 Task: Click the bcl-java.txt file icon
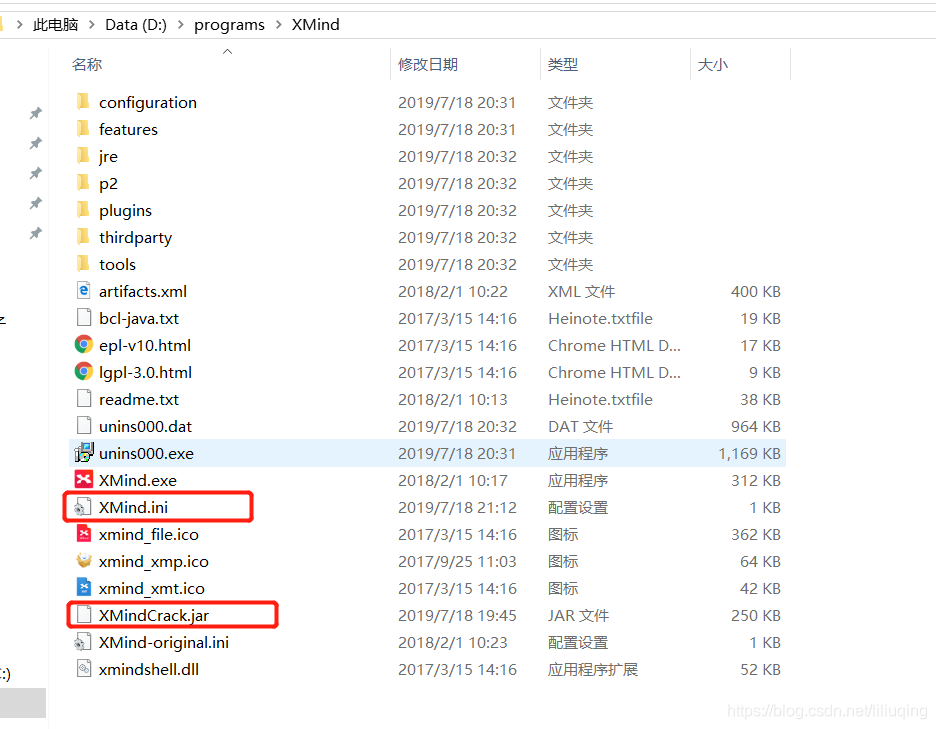coord(84,318)
